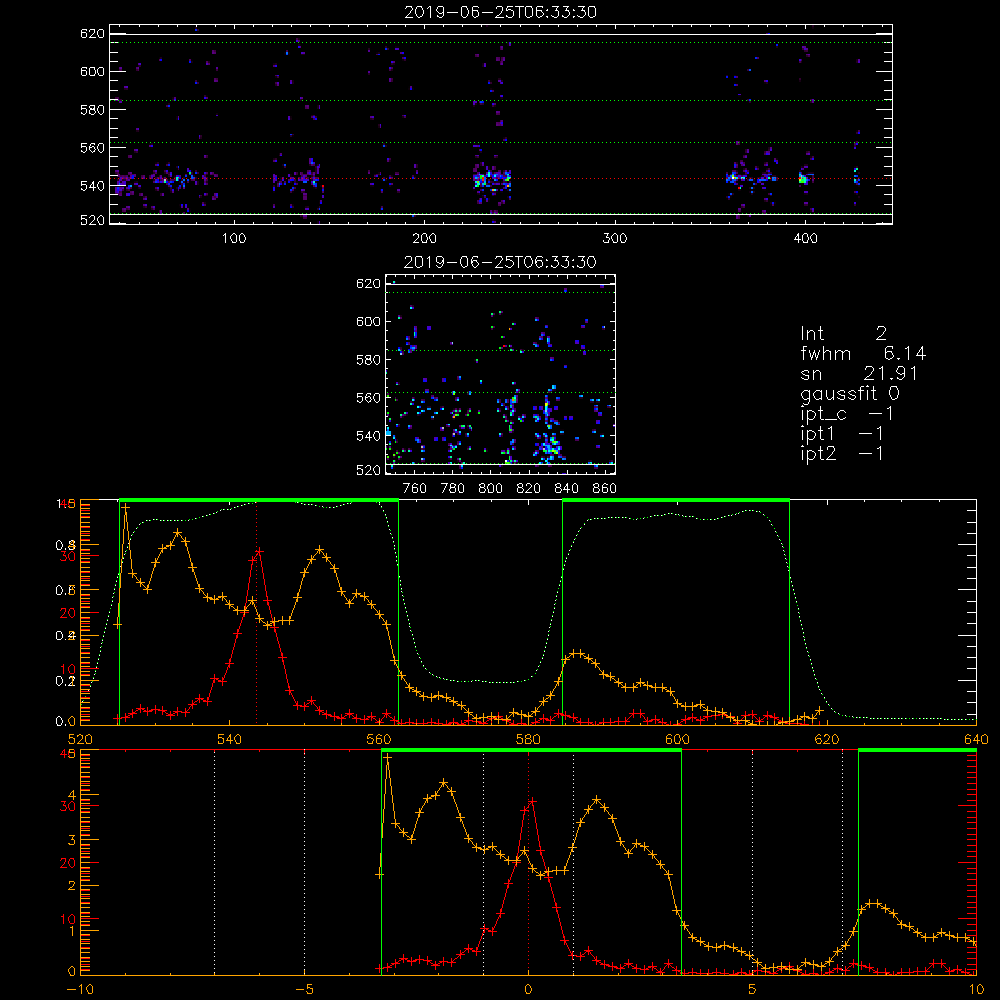
Task: Click x-axis label 5 on bottom plot
Action: [x=753, y=989]
